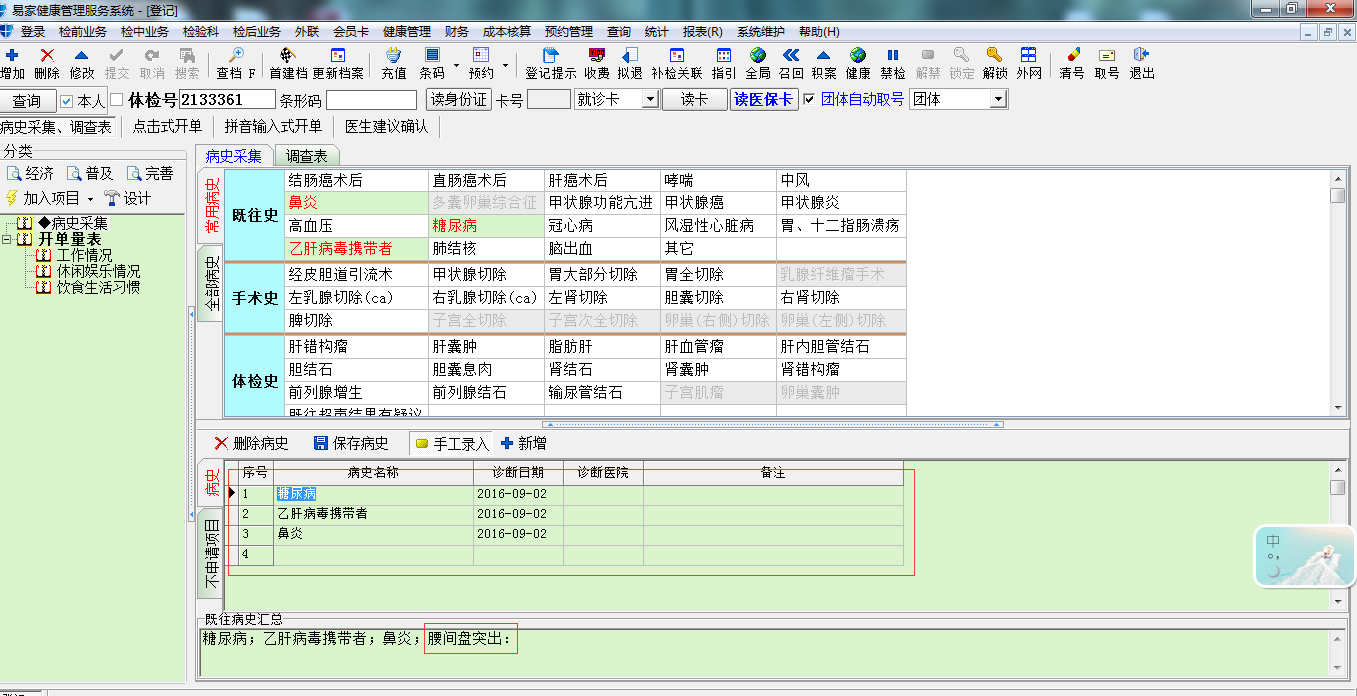Click the 删除 (delete) red X icon
The width and height of the screenshot is (1357, 696).
pyautogui.click(x=47, y=55)
